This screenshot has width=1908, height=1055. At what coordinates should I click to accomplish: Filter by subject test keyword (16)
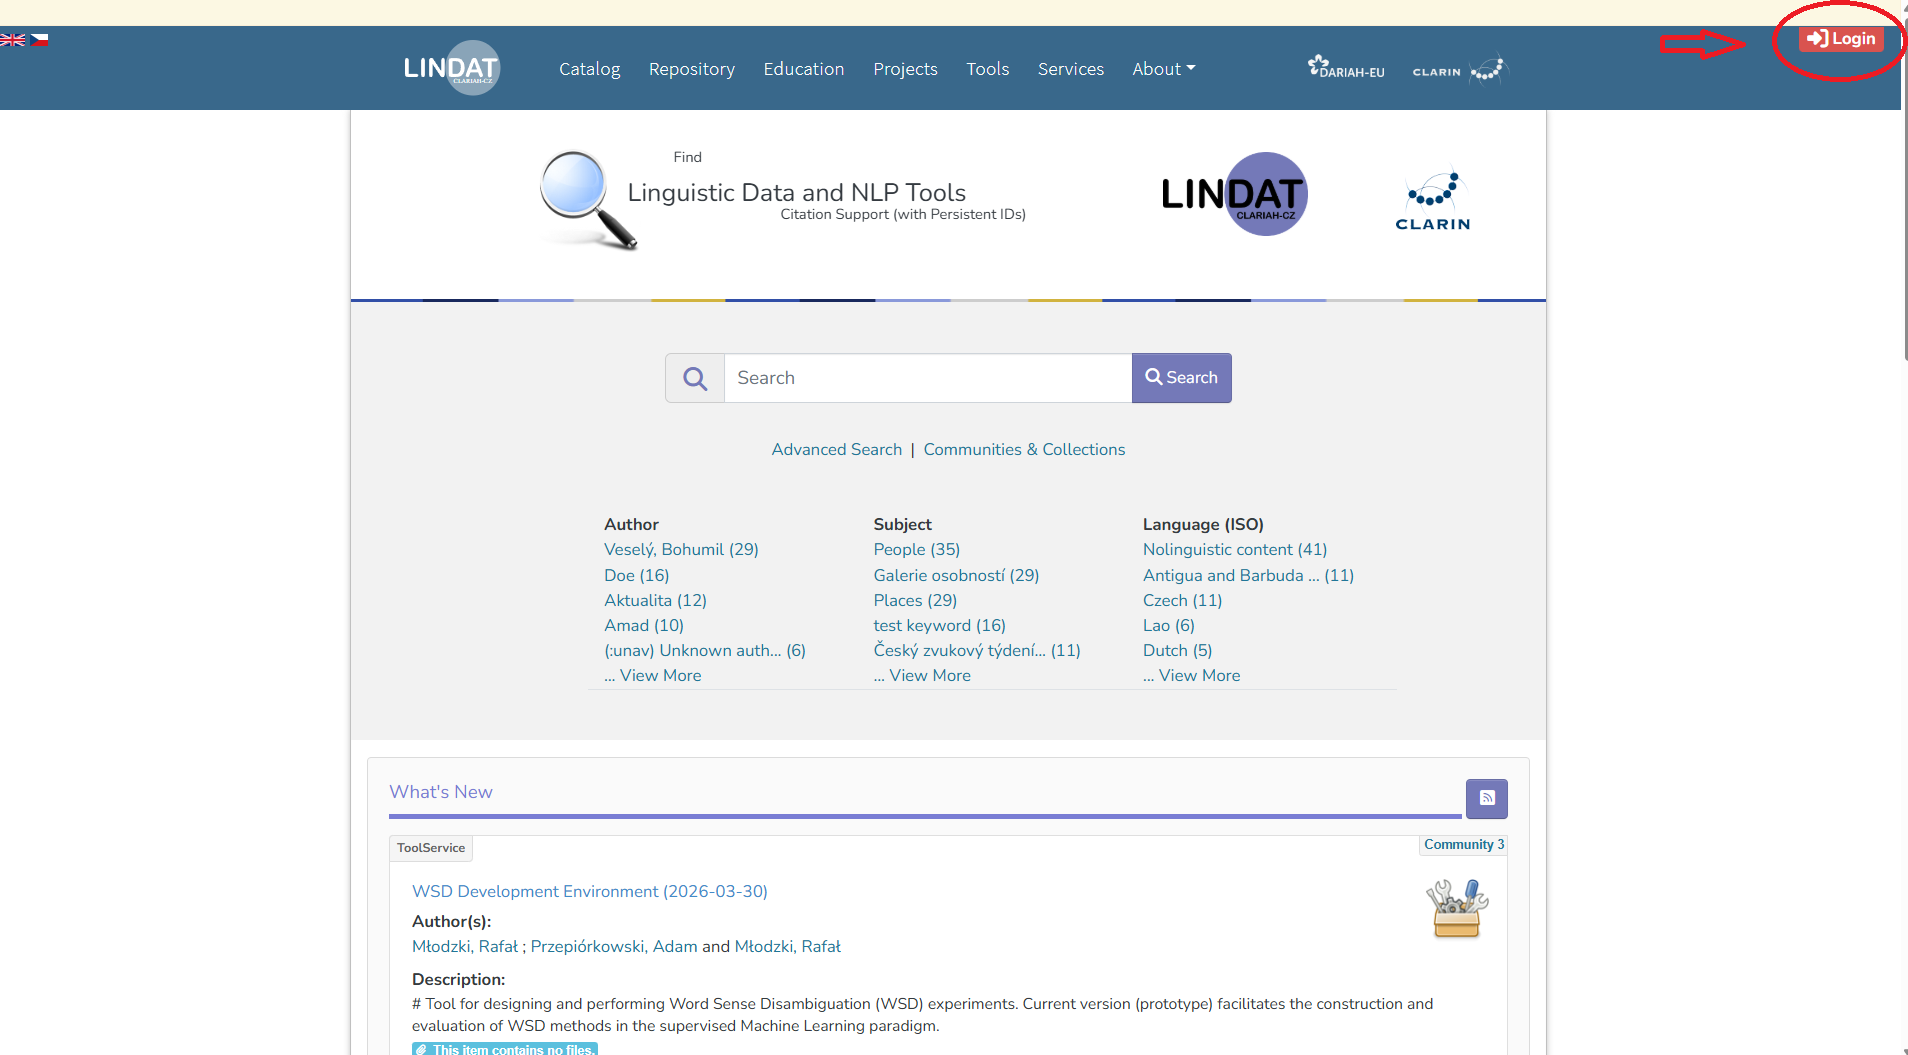coord(940,625)
